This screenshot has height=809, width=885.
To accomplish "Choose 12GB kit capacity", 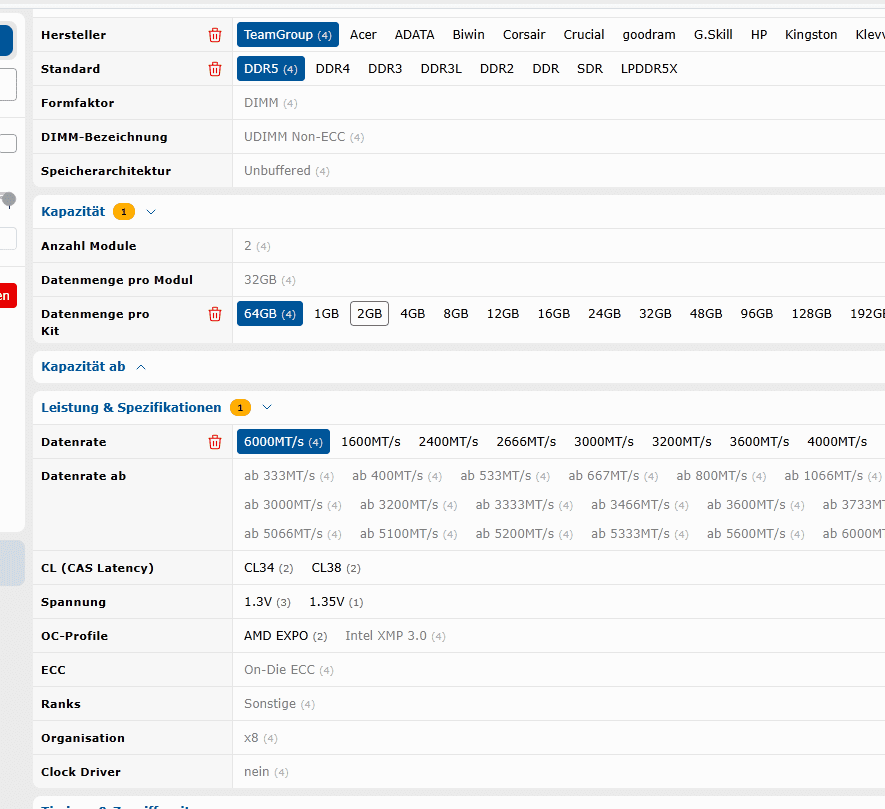I will (x=503, y=314).
